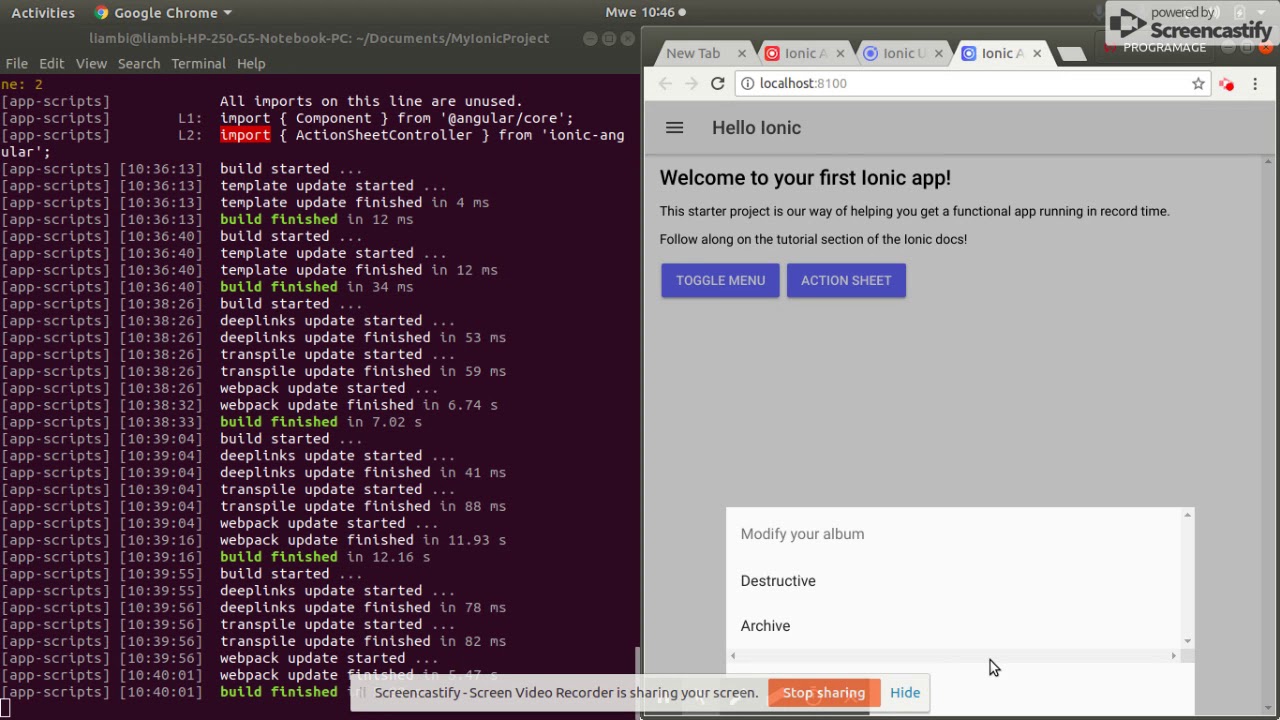Click the TOGGLE MENU button
The width and height of the screenshot is (1280, 720).
(x=720, y=280)
